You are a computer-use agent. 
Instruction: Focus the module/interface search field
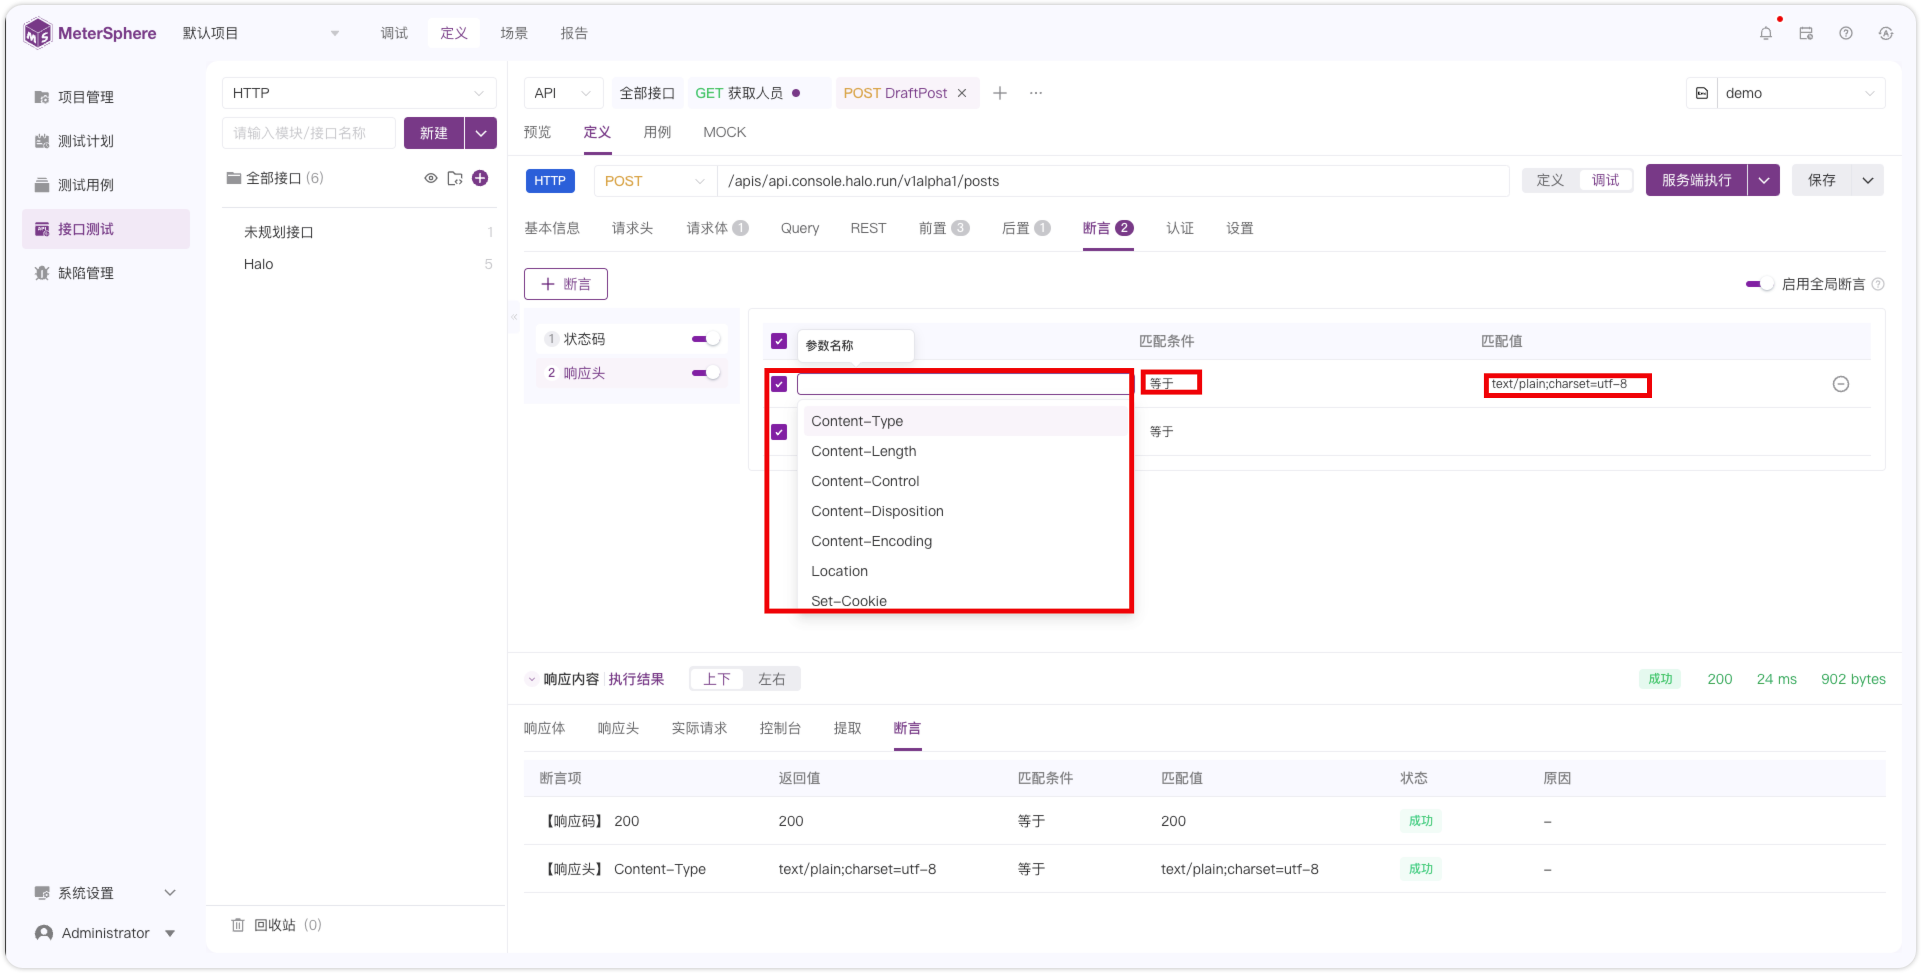point(309,133)
